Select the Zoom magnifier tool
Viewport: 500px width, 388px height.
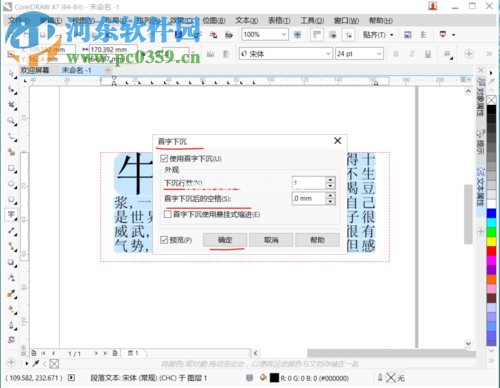[x=12, y=121]
